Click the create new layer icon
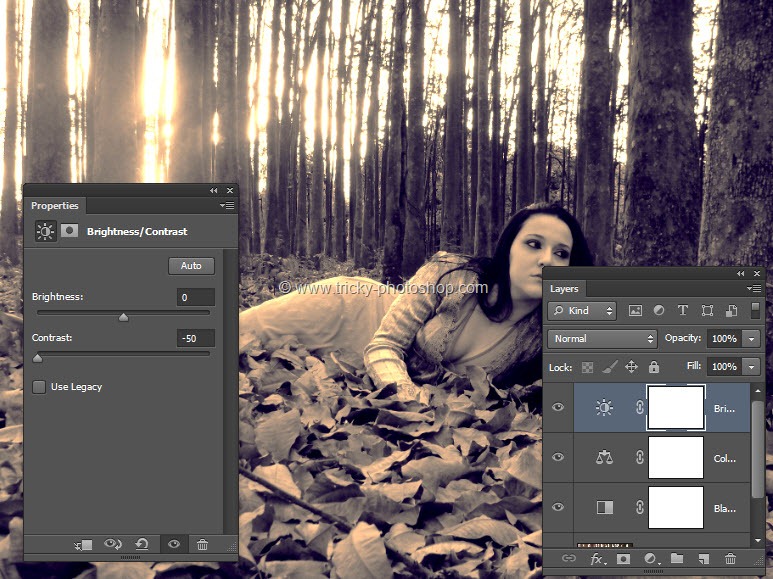The image size is (773, 579). [x=704, y=559]
